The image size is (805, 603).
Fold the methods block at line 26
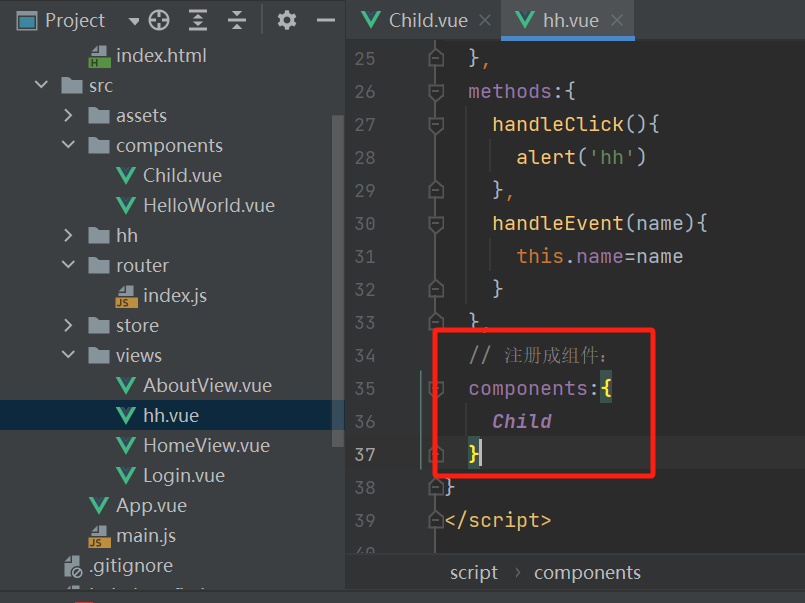tap(436, 92)
